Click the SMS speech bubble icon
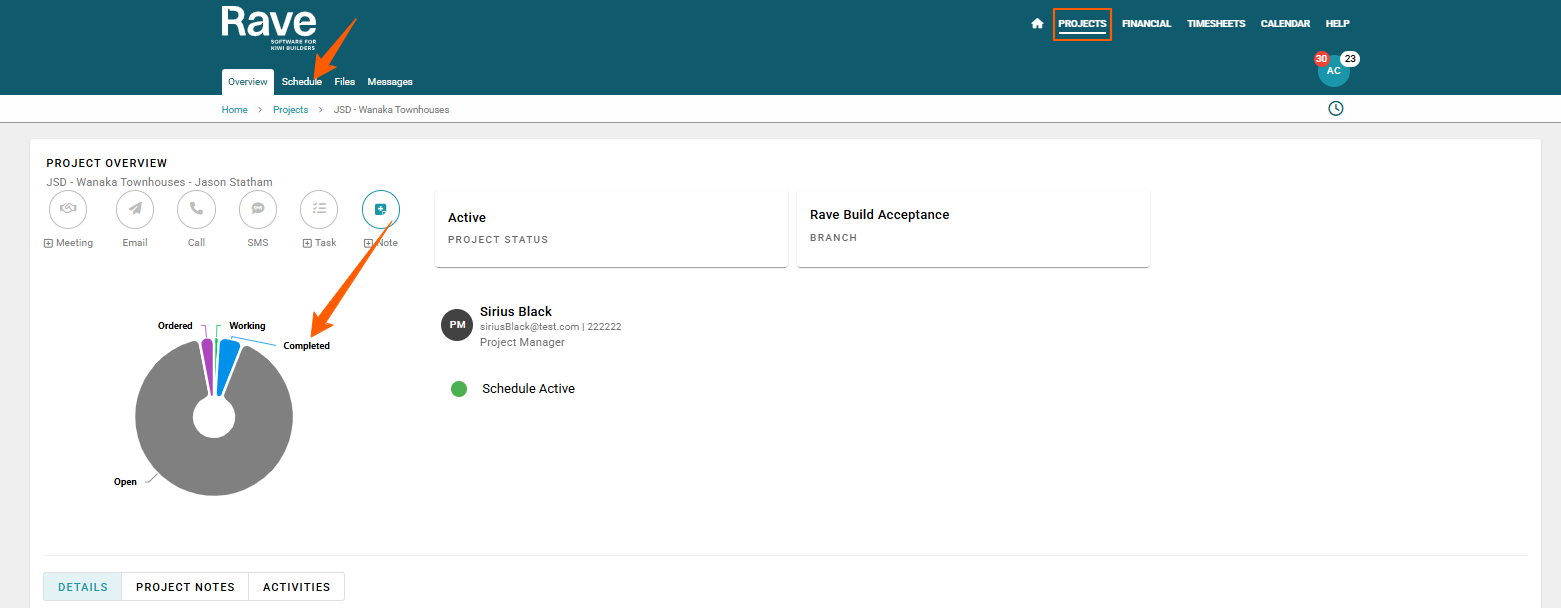Image resolution: width=1561 pixels, height=608 pixels. click(258, 209)
